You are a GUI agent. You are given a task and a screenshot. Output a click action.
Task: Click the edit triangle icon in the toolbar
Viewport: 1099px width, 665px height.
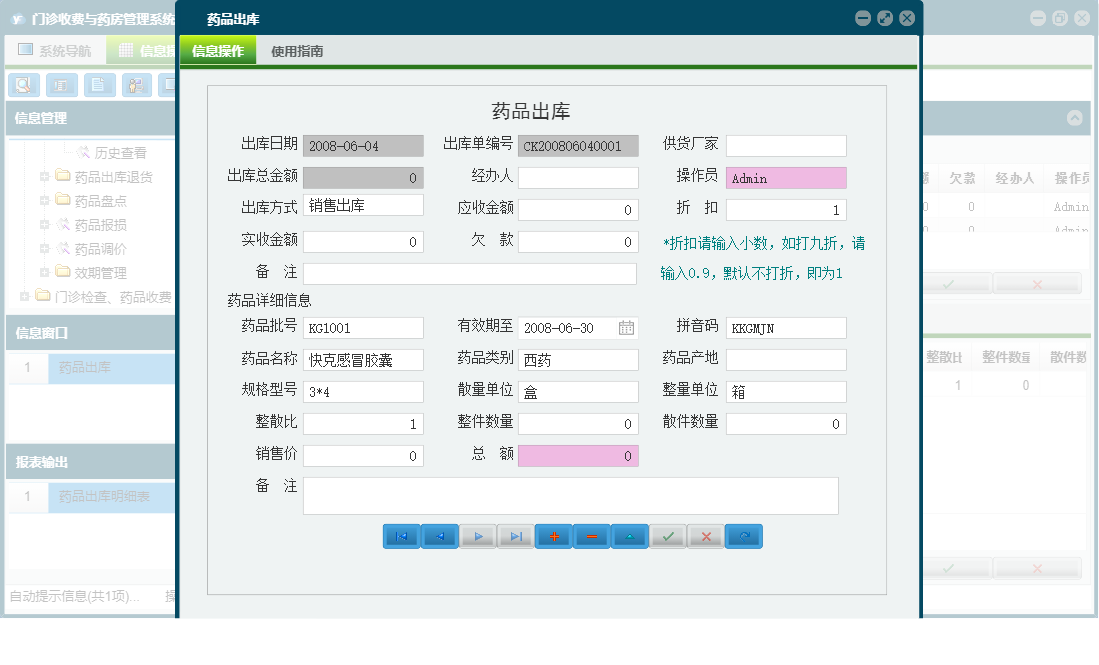click(x=629, y=536)
